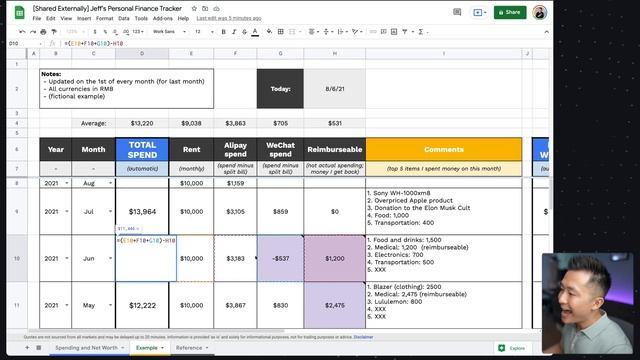Open the File menu
The width and height of the screenshot is (640, 360).
pos(37,18)
